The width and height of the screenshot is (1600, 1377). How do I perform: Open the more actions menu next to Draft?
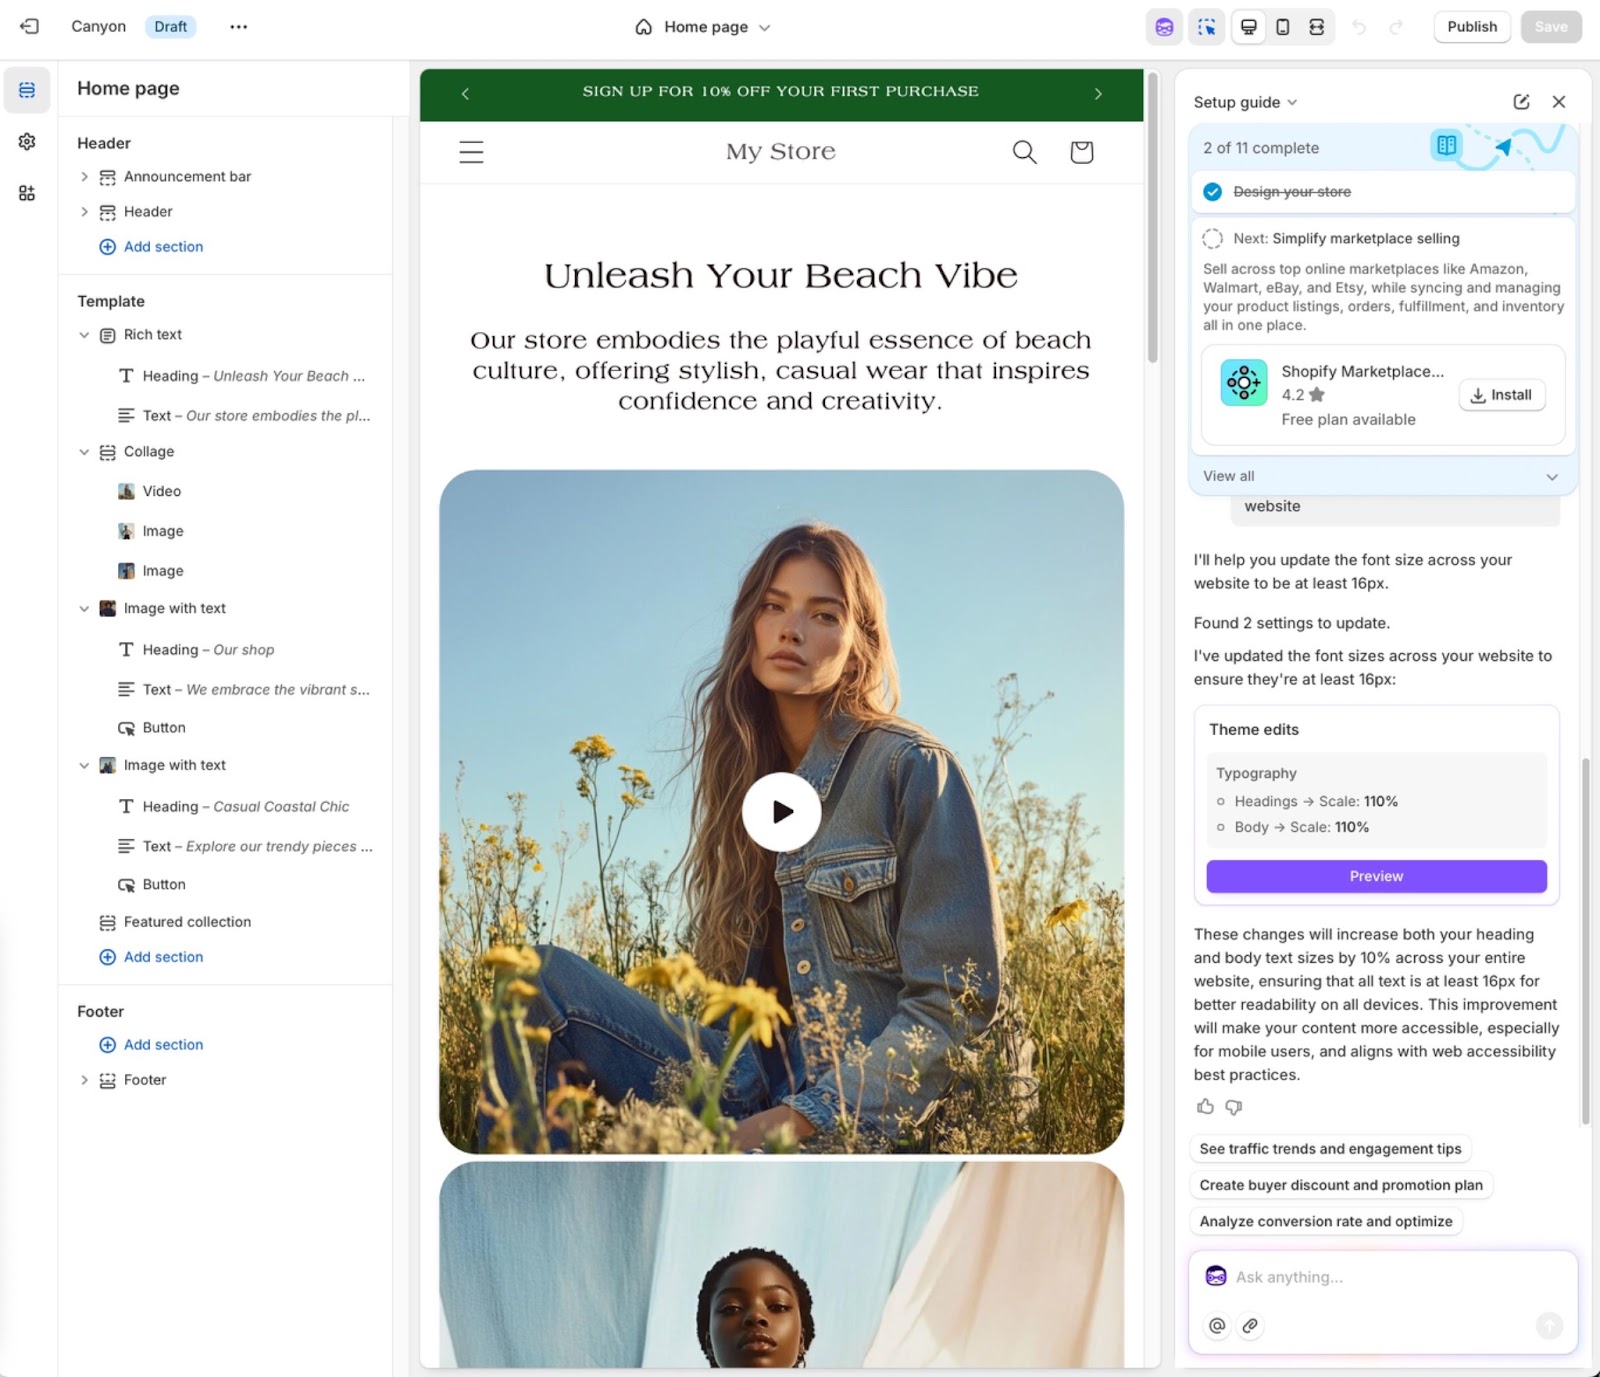[238, 27]
